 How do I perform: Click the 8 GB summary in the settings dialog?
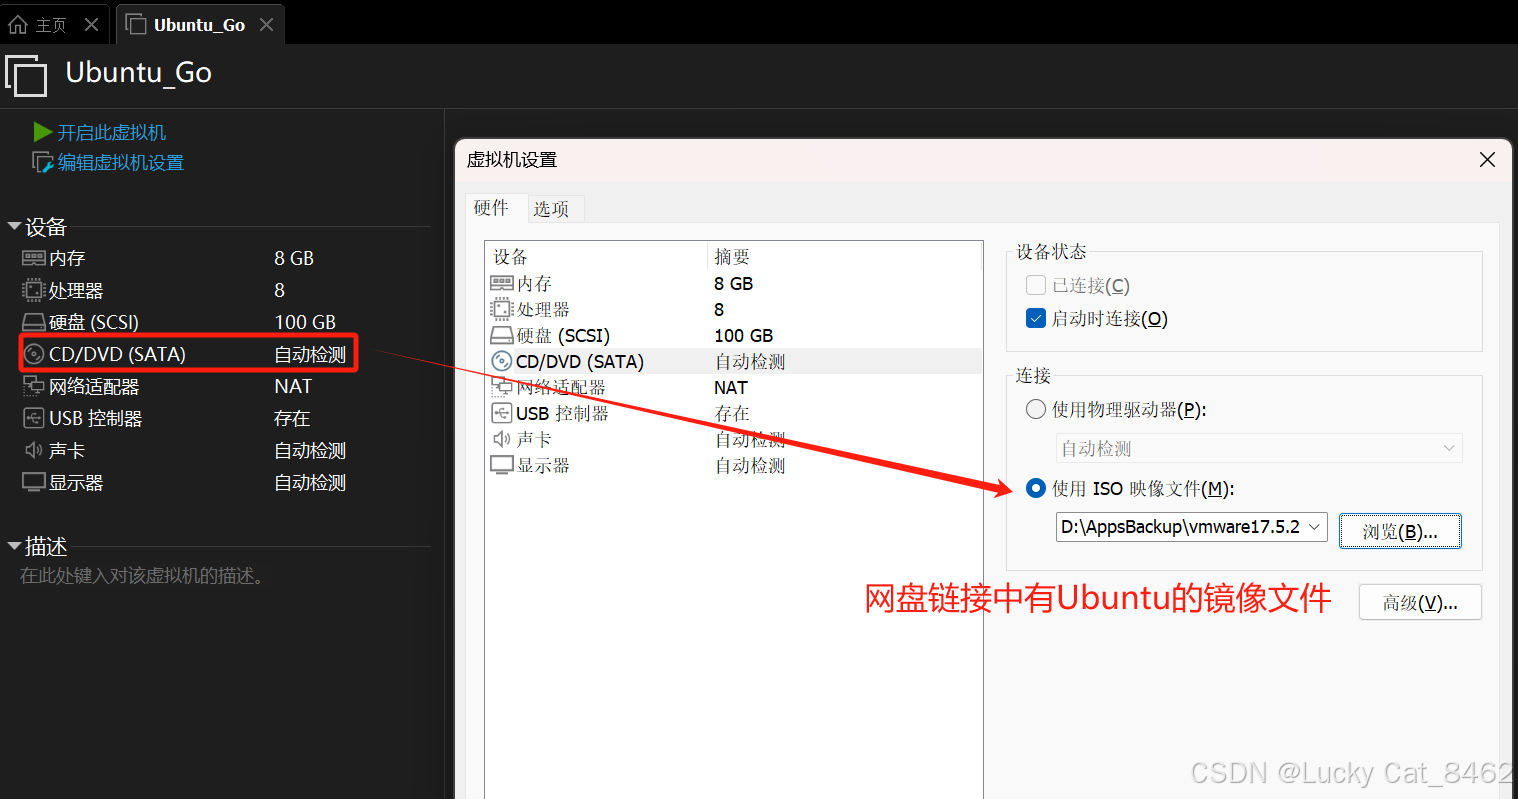[733, 284]
